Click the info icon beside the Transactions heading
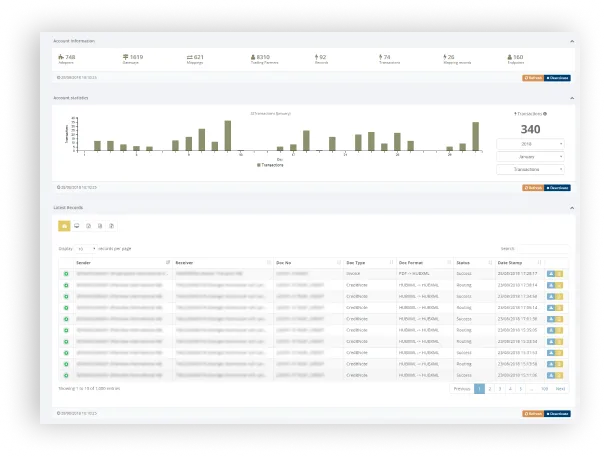Viewport: 604px width, 456px height. click(545, 114)
